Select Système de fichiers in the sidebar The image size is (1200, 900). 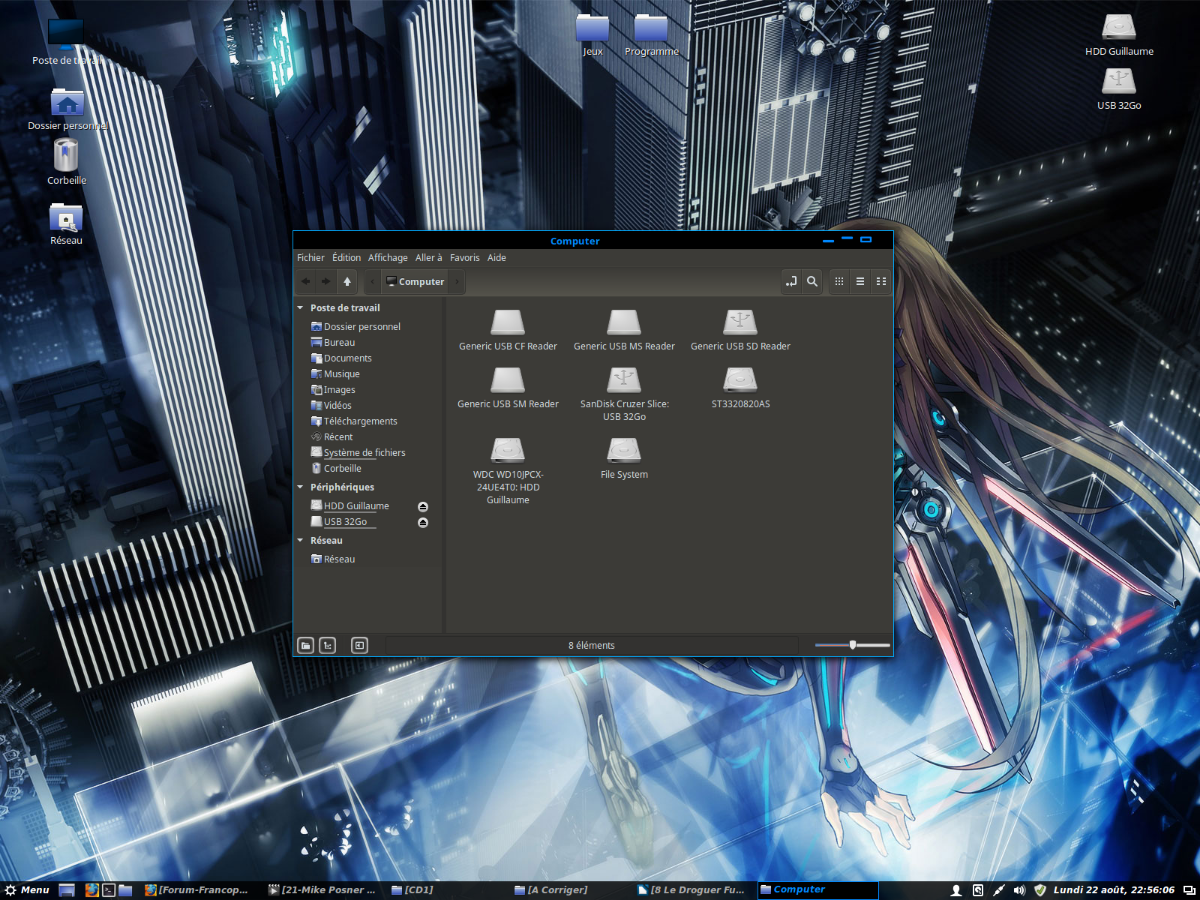point(358,453)
